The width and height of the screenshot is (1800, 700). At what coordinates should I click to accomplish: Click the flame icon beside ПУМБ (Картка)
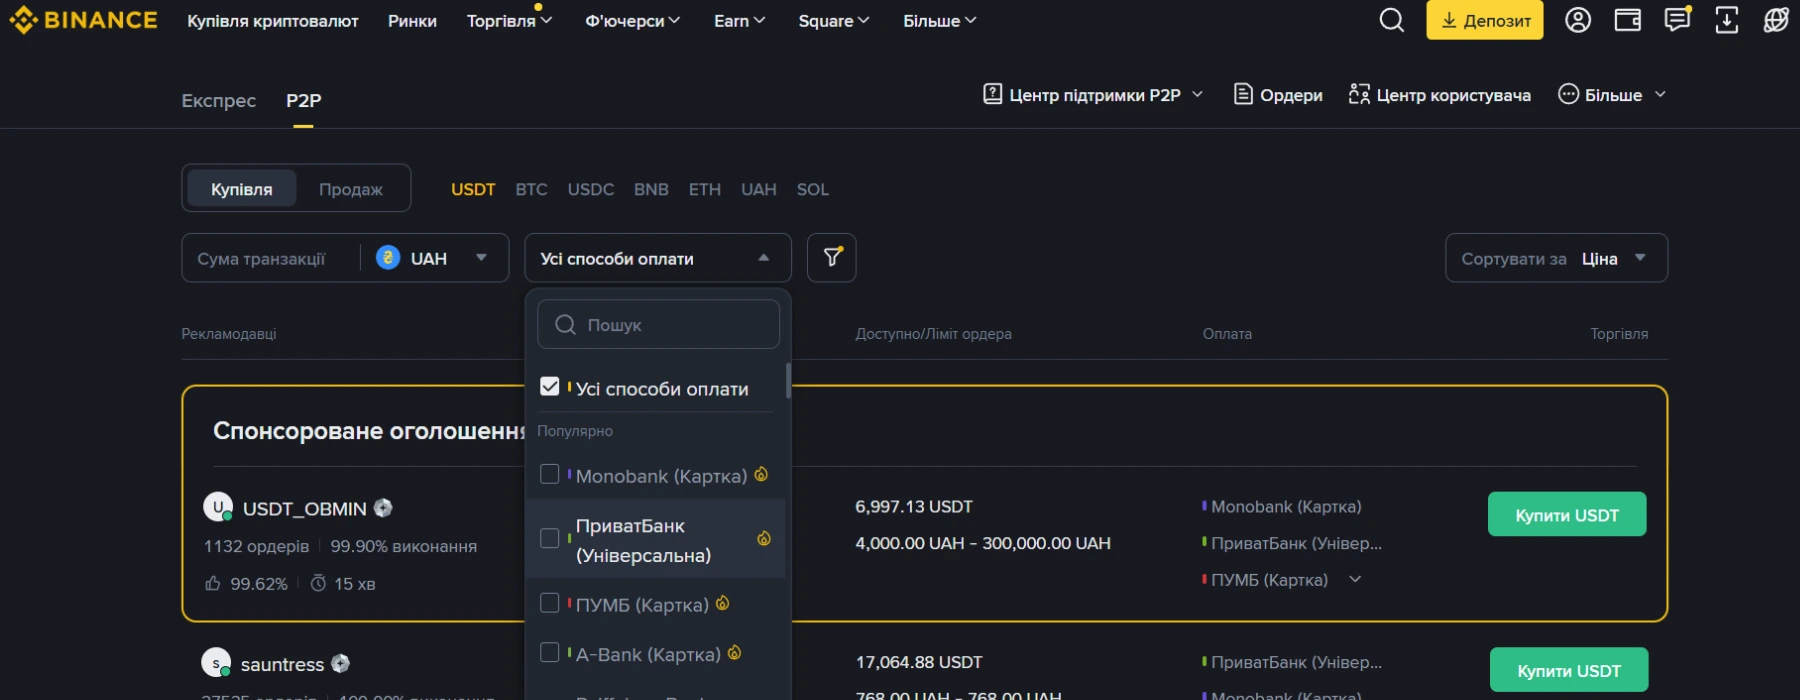click(722, 603)
